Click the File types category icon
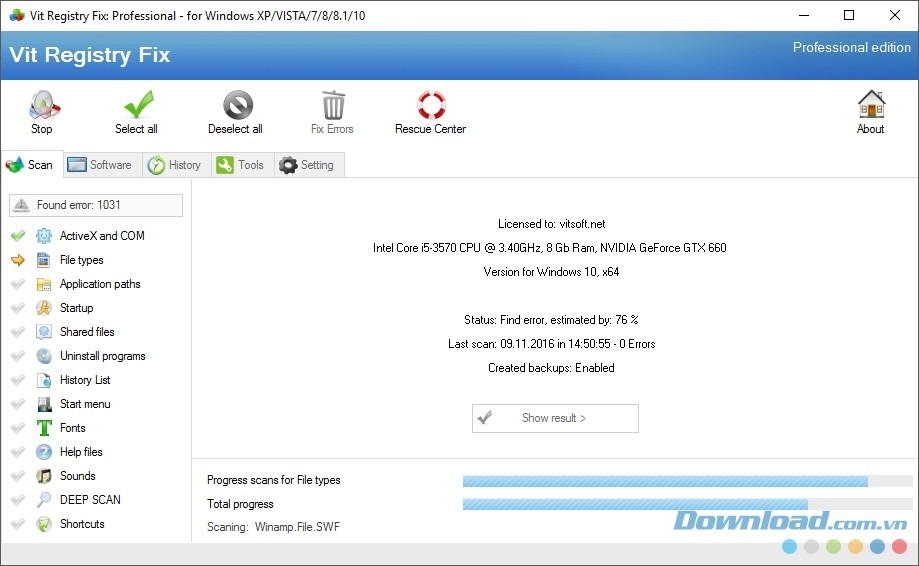 (44, 260)
